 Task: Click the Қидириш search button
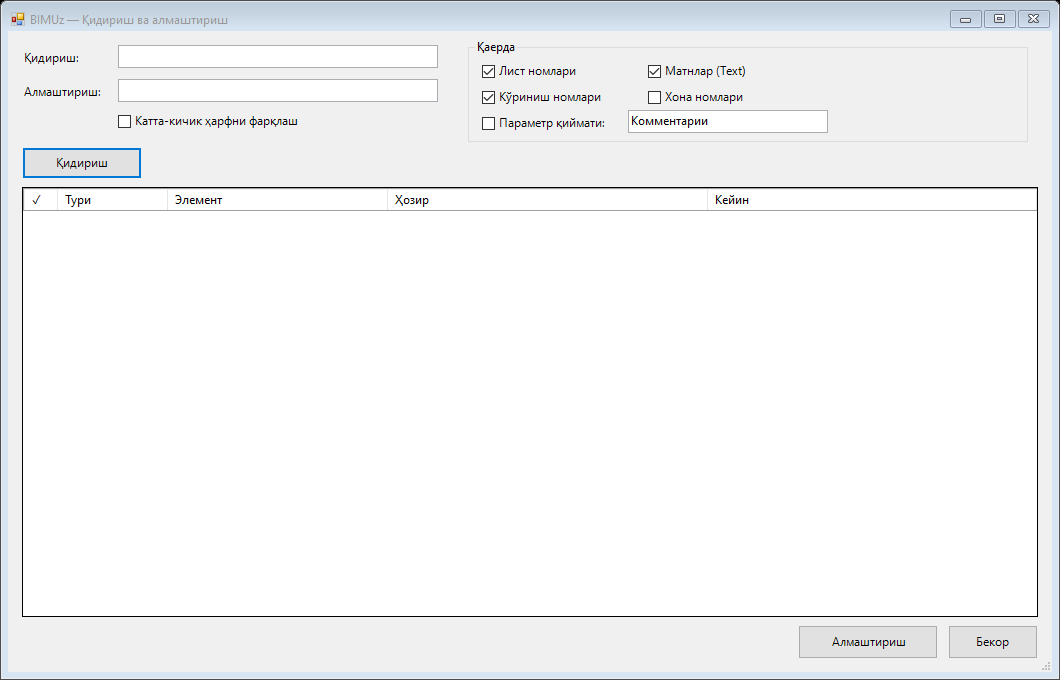point(82,163)
